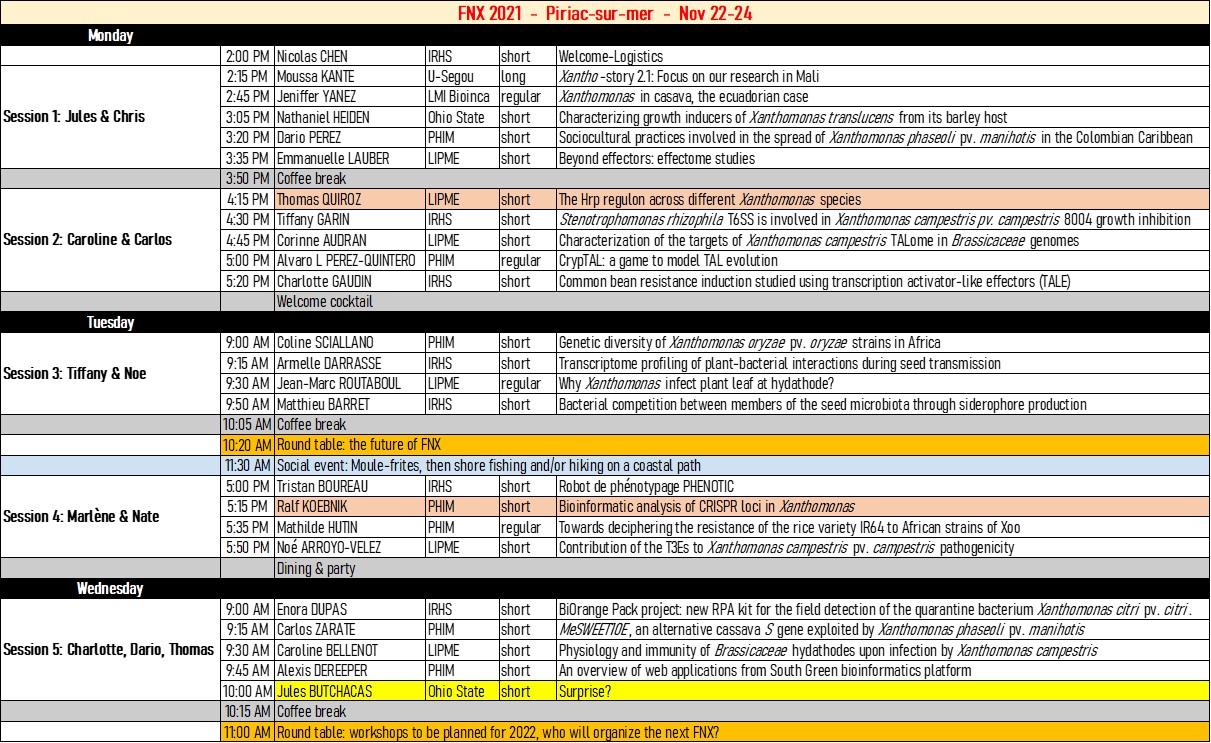Click the '2:00 PM' time cell

point(247,56)
